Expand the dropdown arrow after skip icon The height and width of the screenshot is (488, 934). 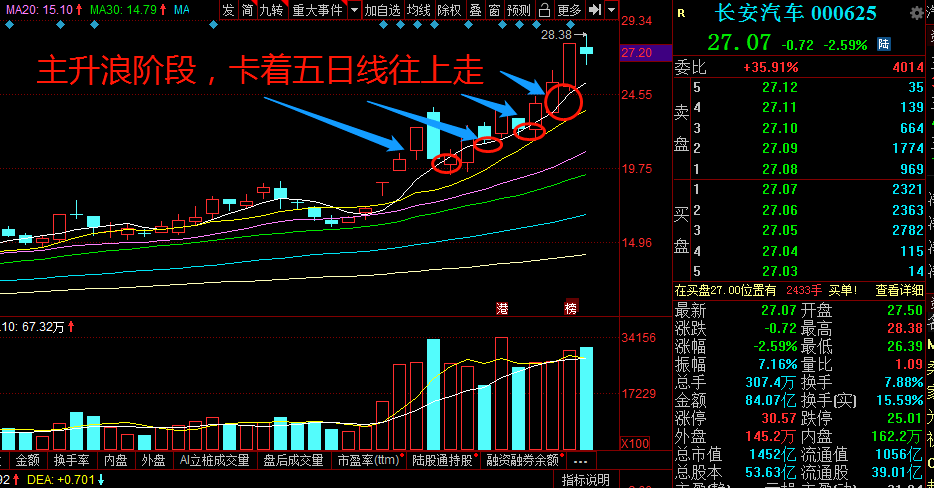point(611,10)
